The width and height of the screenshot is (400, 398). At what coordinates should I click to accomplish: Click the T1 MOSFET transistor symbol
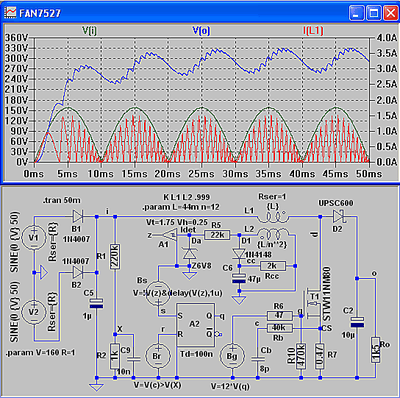(x=311, y=304)
